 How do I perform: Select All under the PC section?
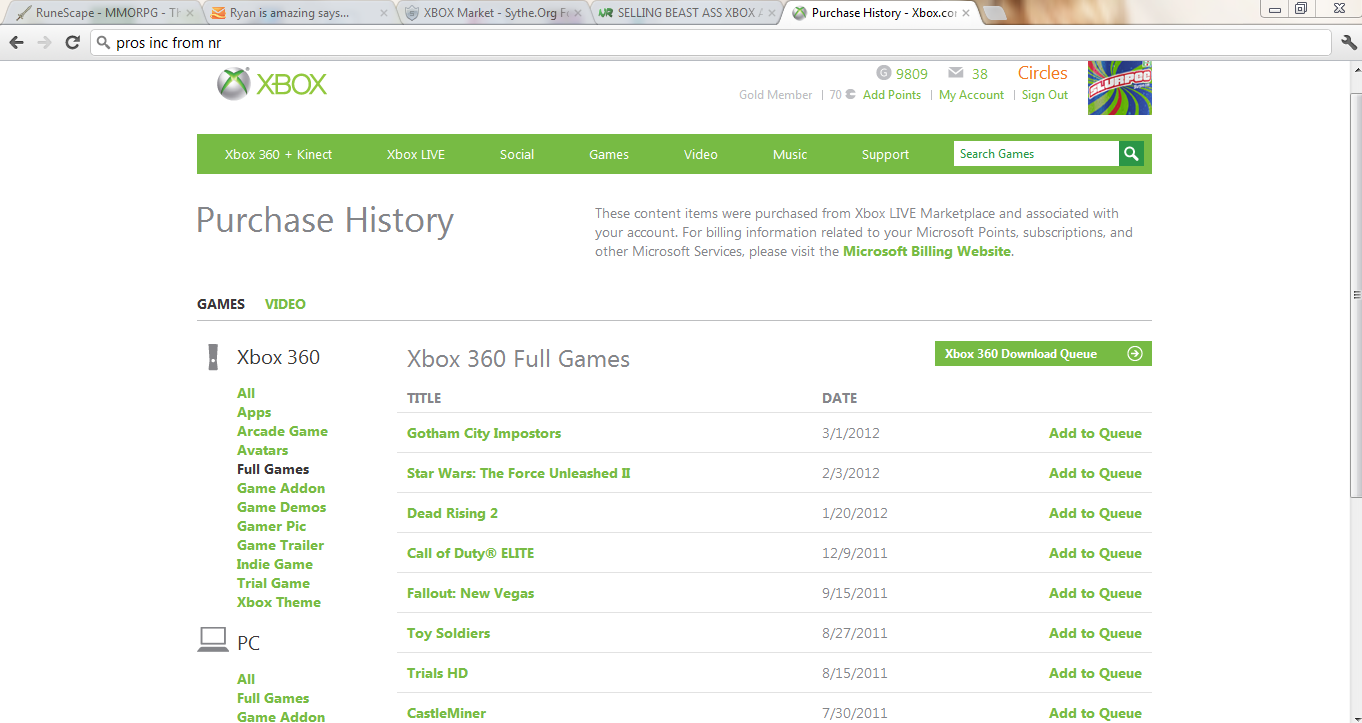246,679
